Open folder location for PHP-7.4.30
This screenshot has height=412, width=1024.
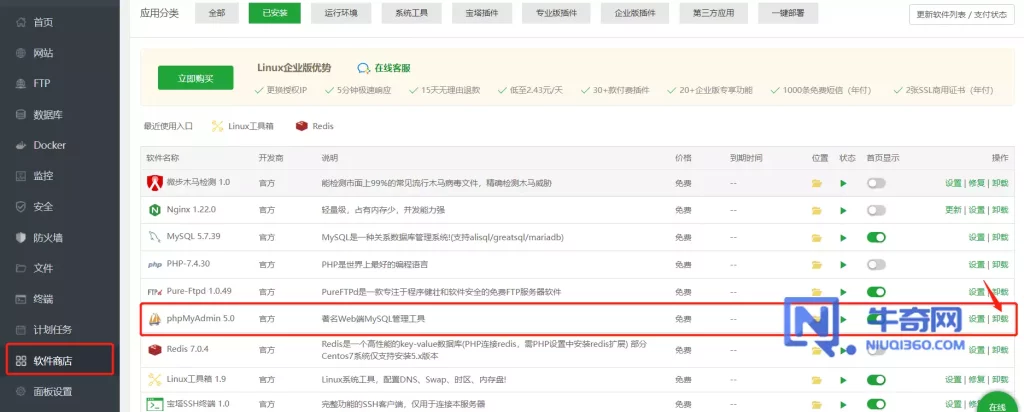coord(816,264)
